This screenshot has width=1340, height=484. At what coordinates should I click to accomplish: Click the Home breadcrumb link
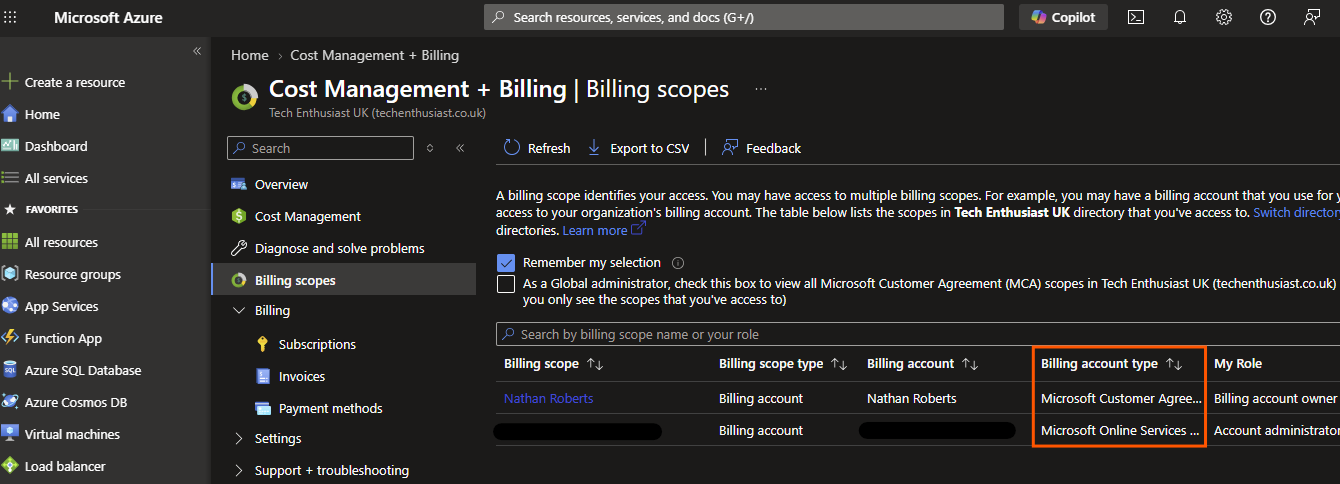(x=249, y=55)
